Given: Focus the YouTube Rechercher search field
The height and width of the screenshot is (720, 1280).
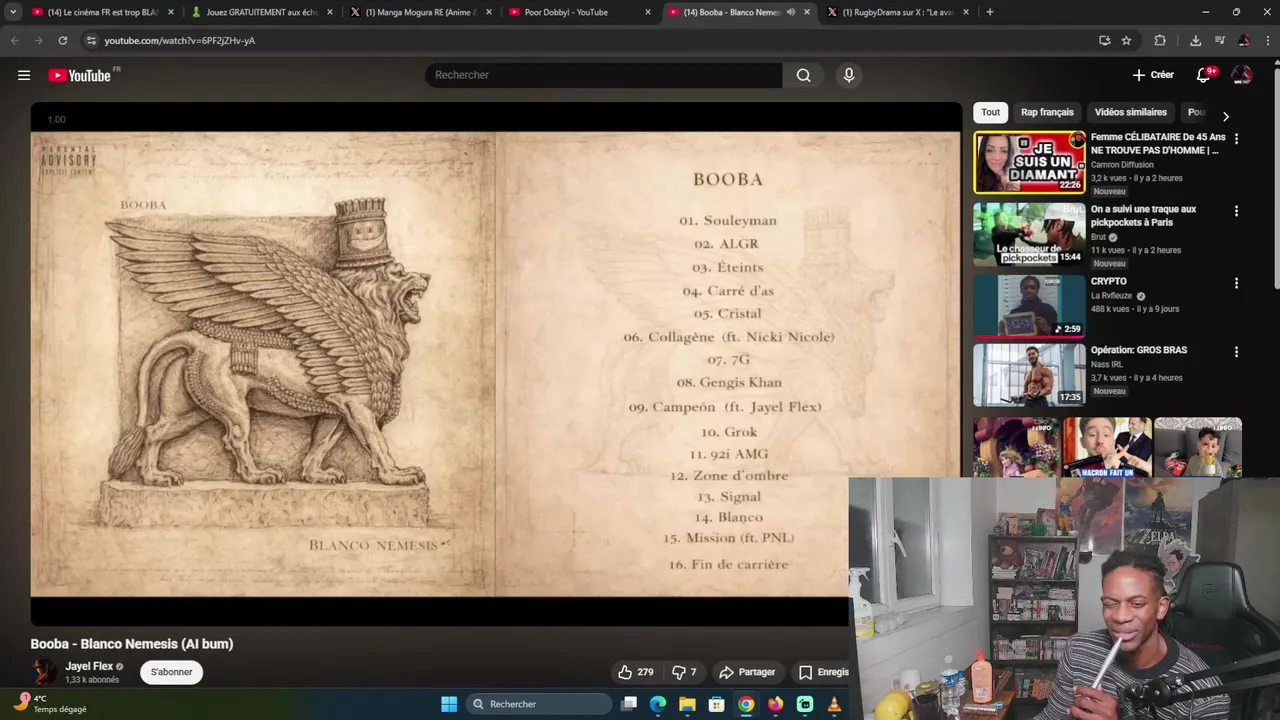Looking at the screenshot, I should tap(604, 75).
